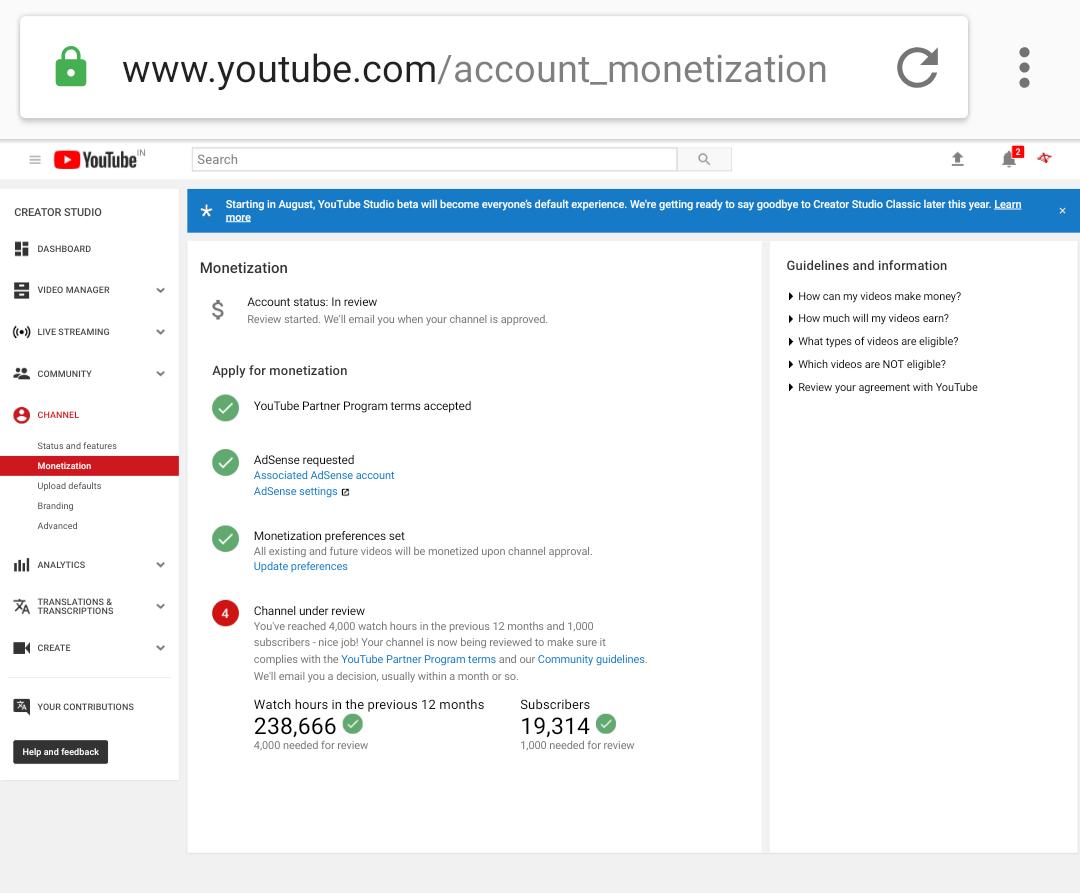Image resolution: width=1080 pixels, height=893 pixels.
Task: Click the Analytics bar chart icon
Action: coord(21,565)
